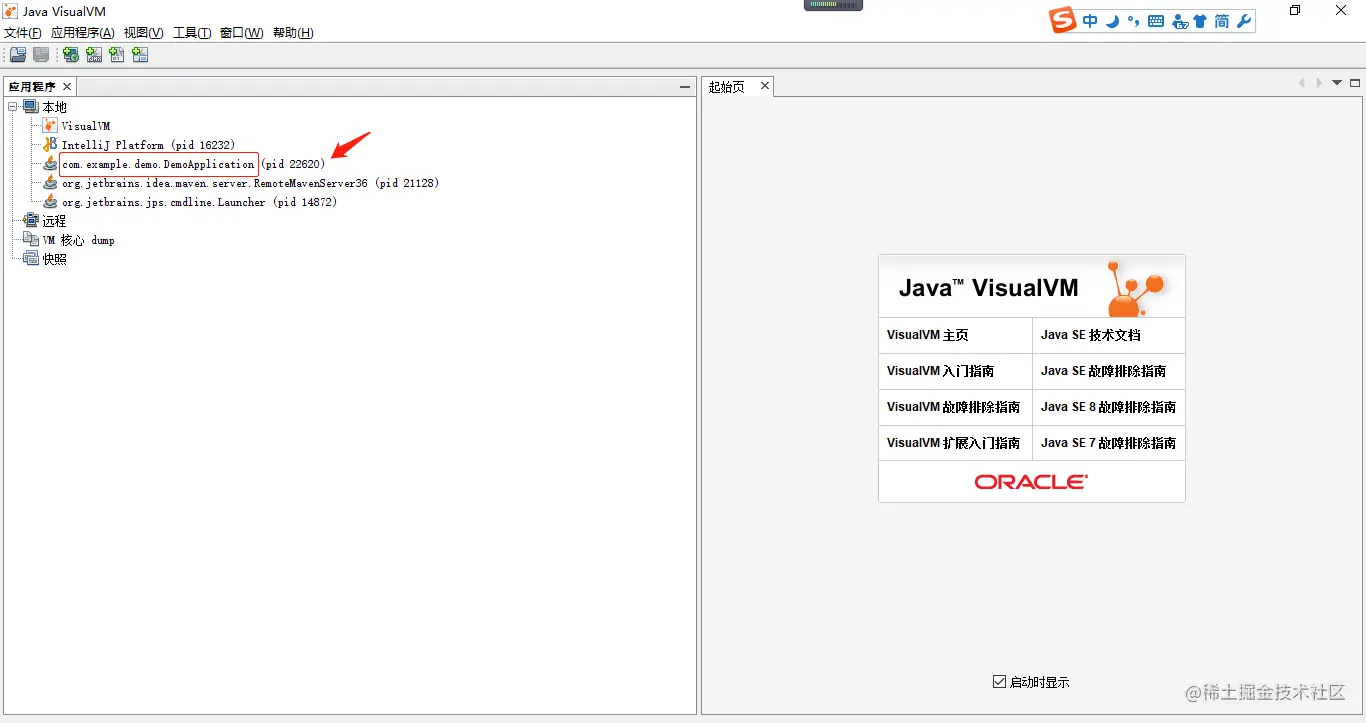This screenshot has height=723, width=1366.
Task: Open the 帮助(H) menu
Action: click(293, 33)
